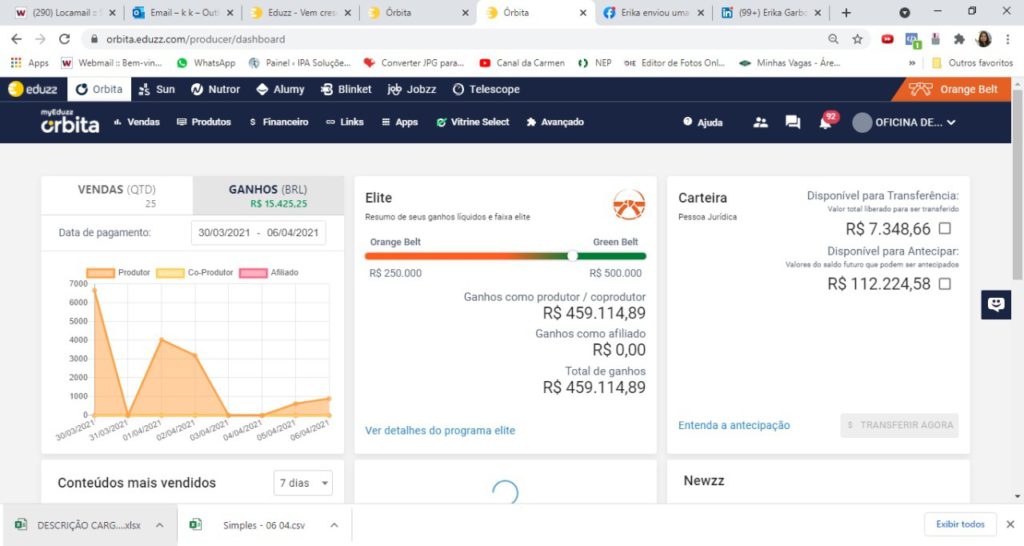Image resolution: width=1024 pixels, height=546 pixels.
Task: Go back in browser
Action: [x=16, y=39]
